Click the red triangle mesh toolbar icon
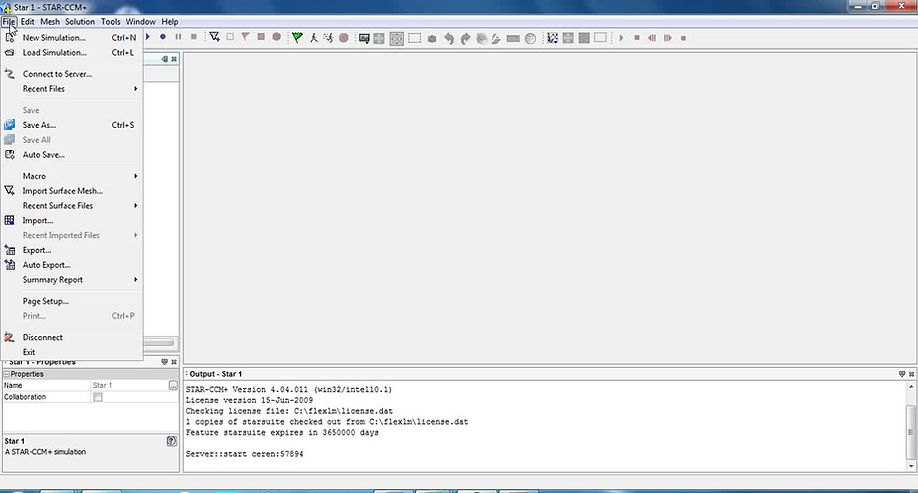This screenshot has height=493, width=918. click(245, 37)
